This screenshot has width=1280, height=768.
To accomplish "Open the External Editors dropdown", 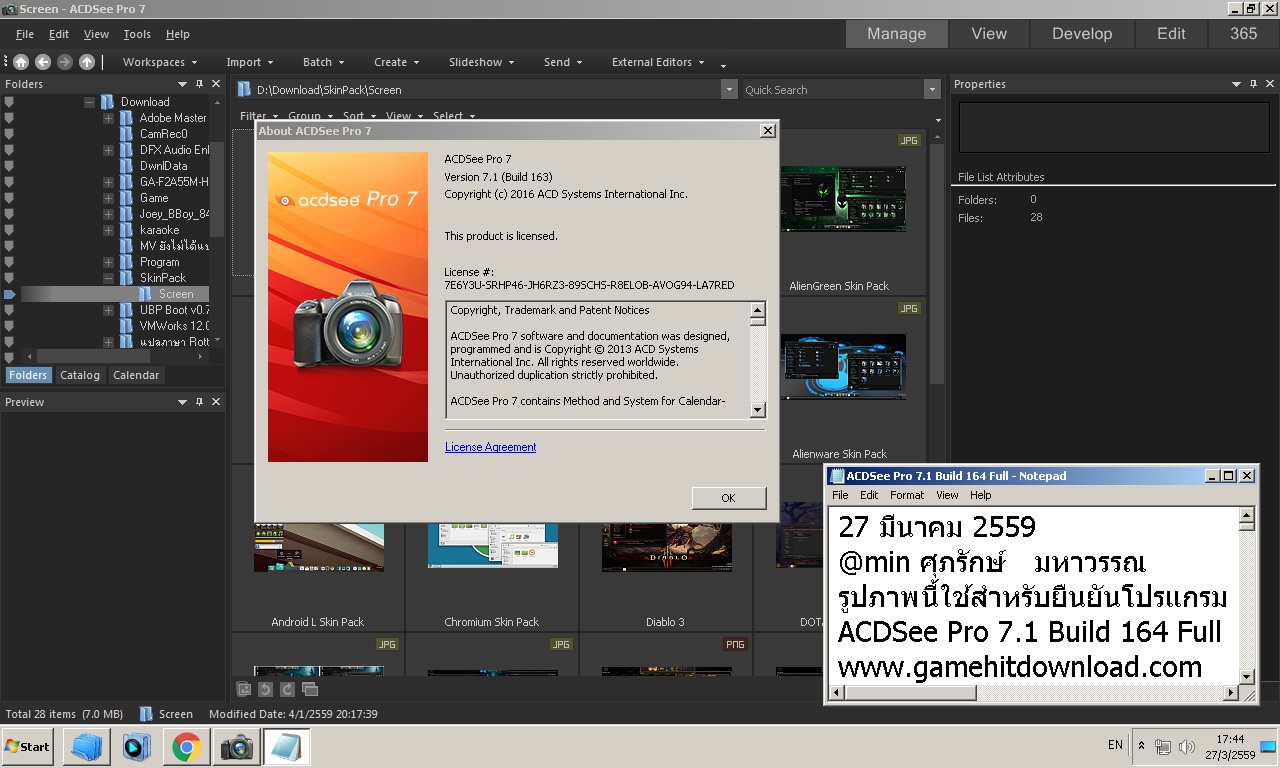I will 658,62.
